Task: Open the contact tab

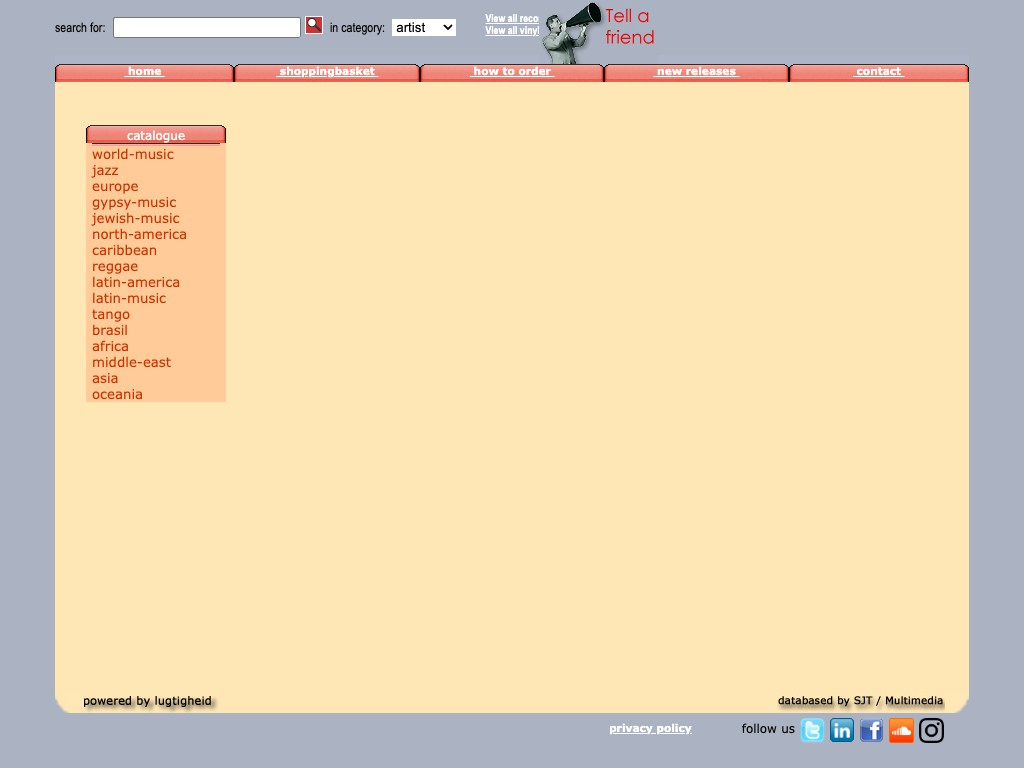Action: tap(878, 72)
